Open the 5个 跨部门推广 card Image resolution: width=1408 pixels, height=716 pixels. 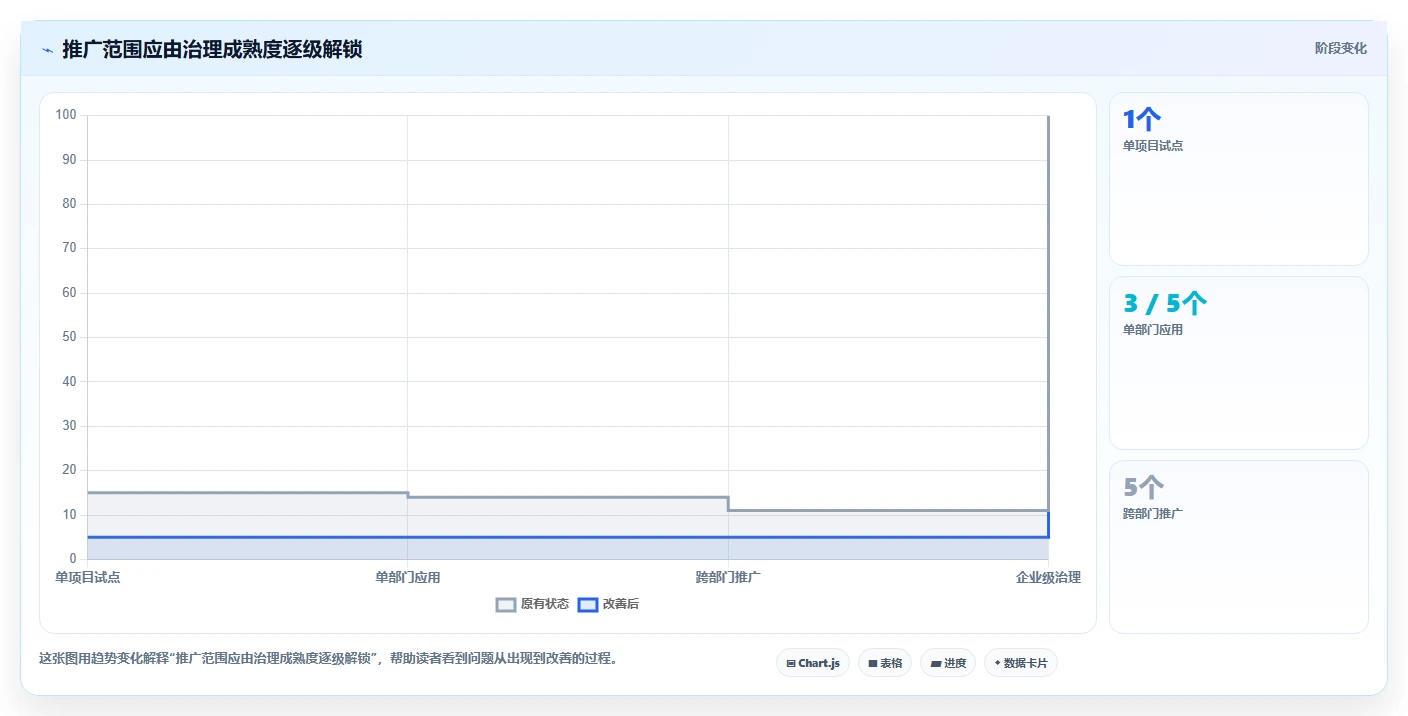tap(1239, 547)
